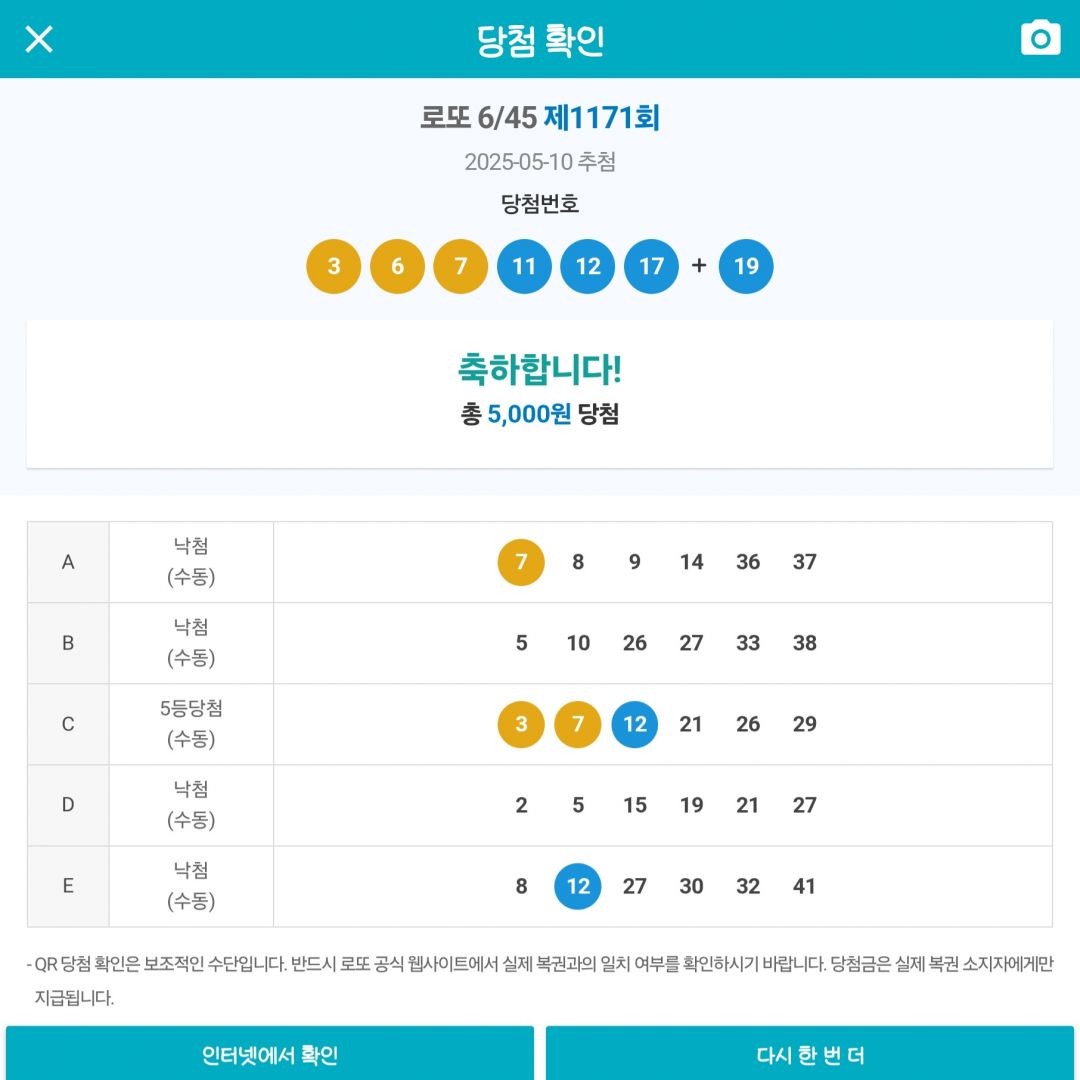The width and height of the screenshot is (1080, 1080).
Task: Click blue winning ball 11
Action: [x=524, y=266]
